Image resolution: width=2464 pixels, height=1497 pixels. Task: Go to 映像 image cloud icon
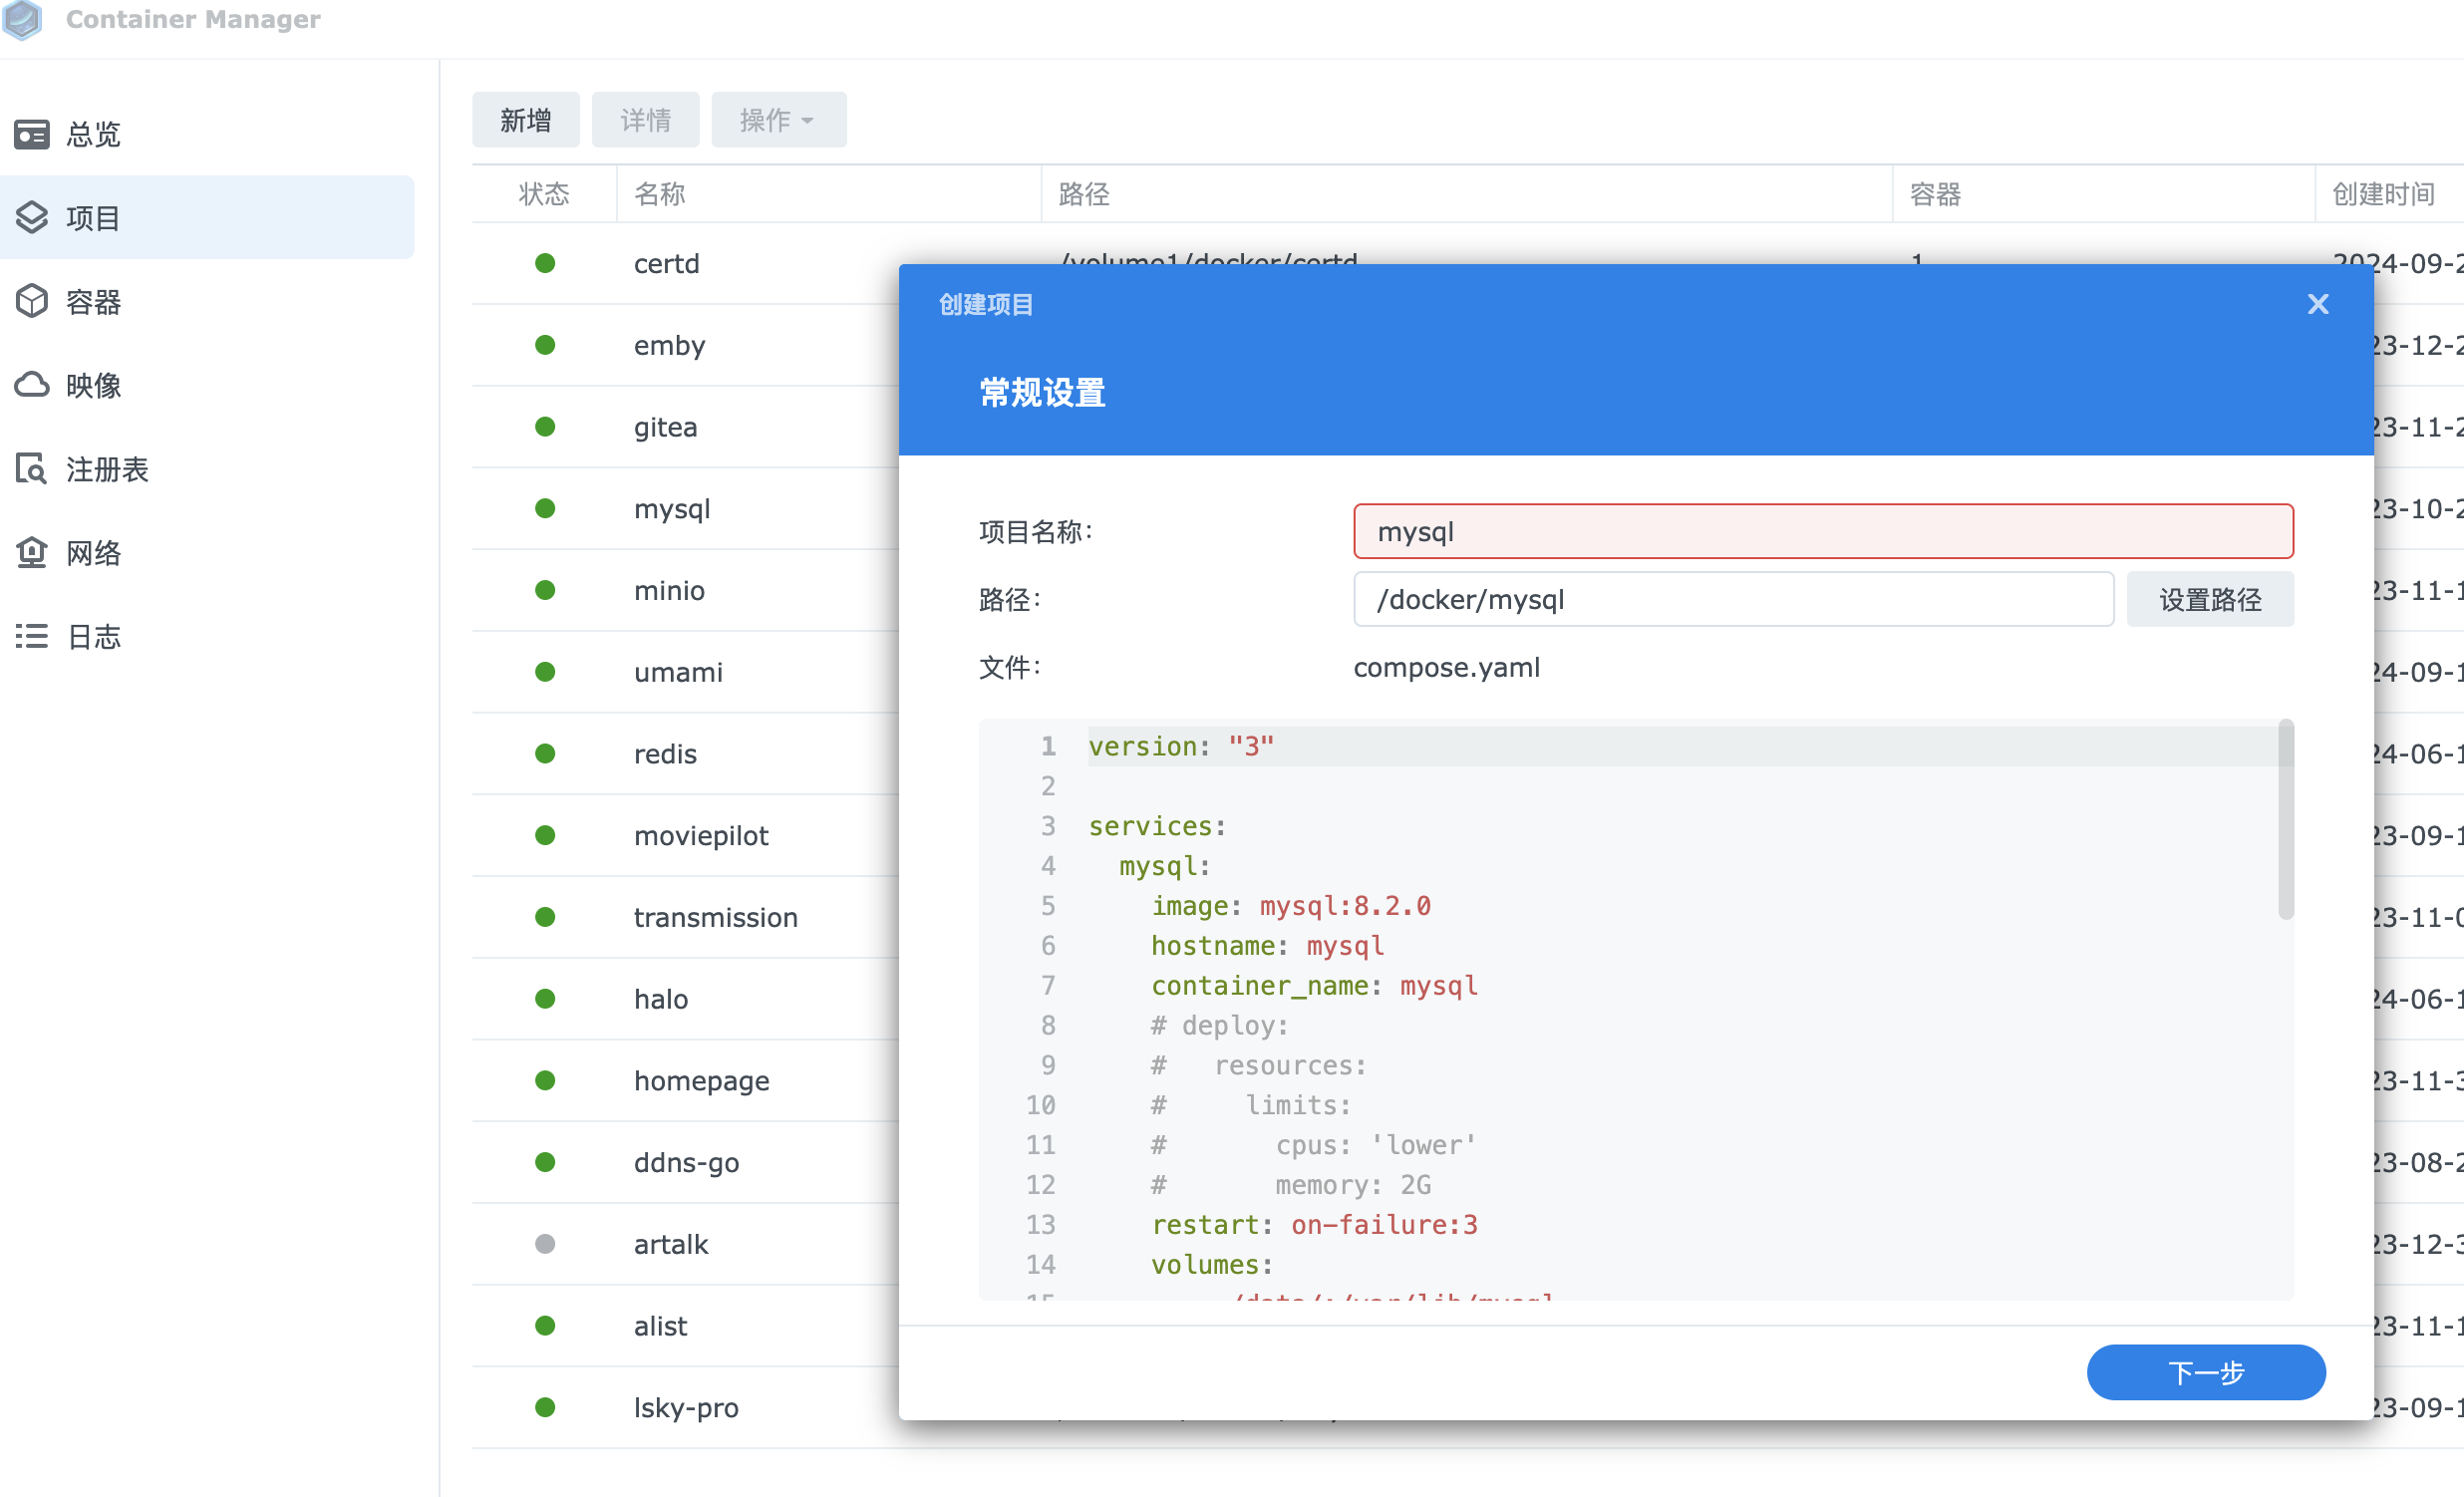click(x=32, y=385)
